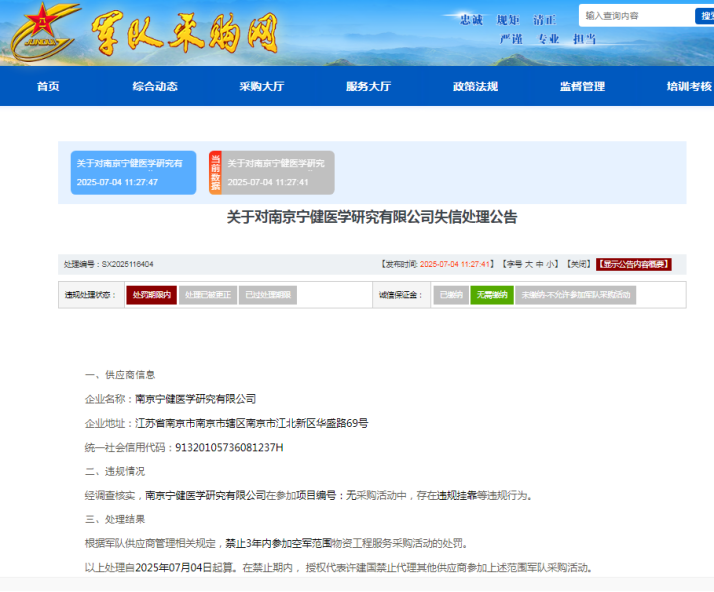Screen dimensions: 714x592
Task: Click the 一、供应商信息 heading
Action: [x=120, y=375]
